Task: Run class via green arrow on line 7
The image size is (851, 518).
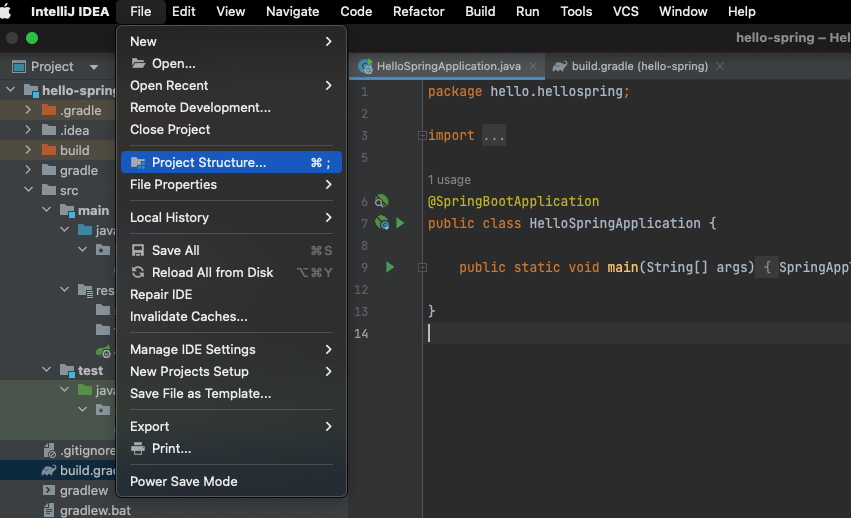Action: pos(400,223)
